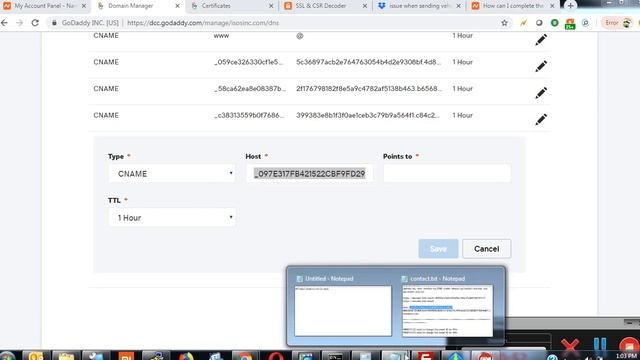Open the command prompt taskbar icon
Image resolution: width=640 pixels, height=360 pixels.
[336, 356]
